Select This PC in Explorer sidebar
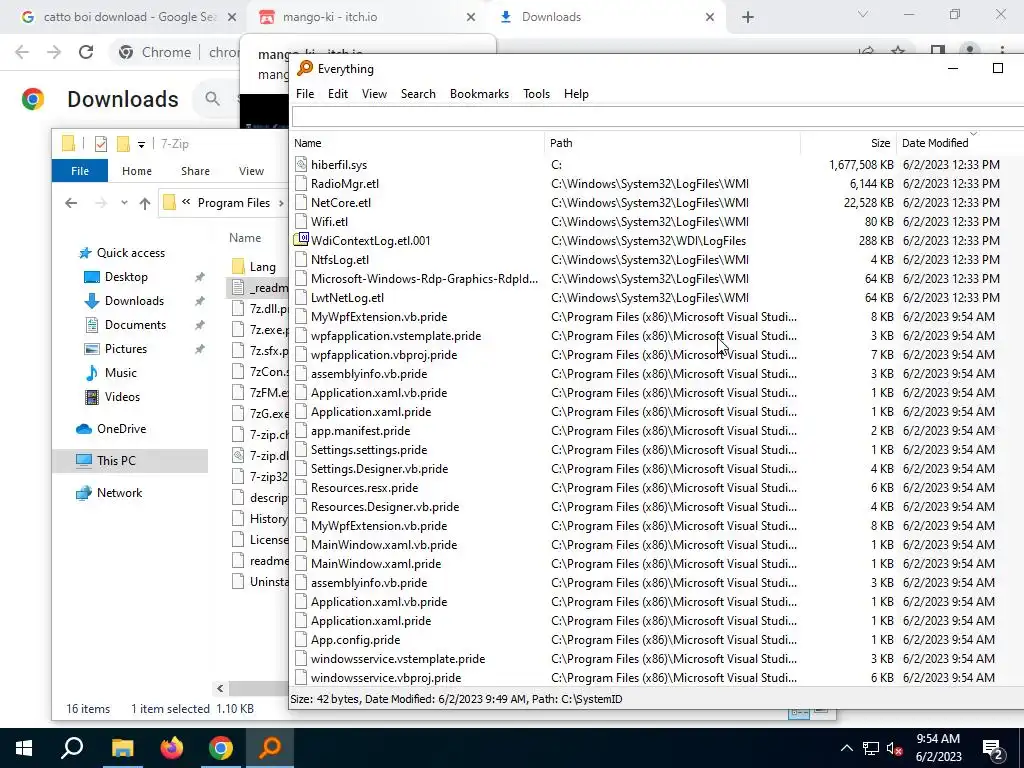 131,461
